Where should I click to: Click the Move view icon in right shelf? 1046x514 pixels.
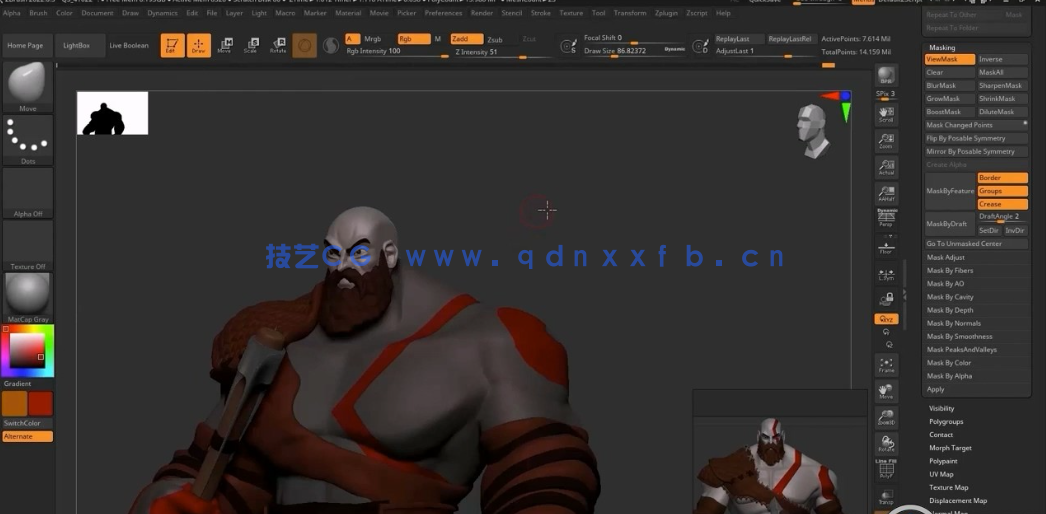[886, 391]
